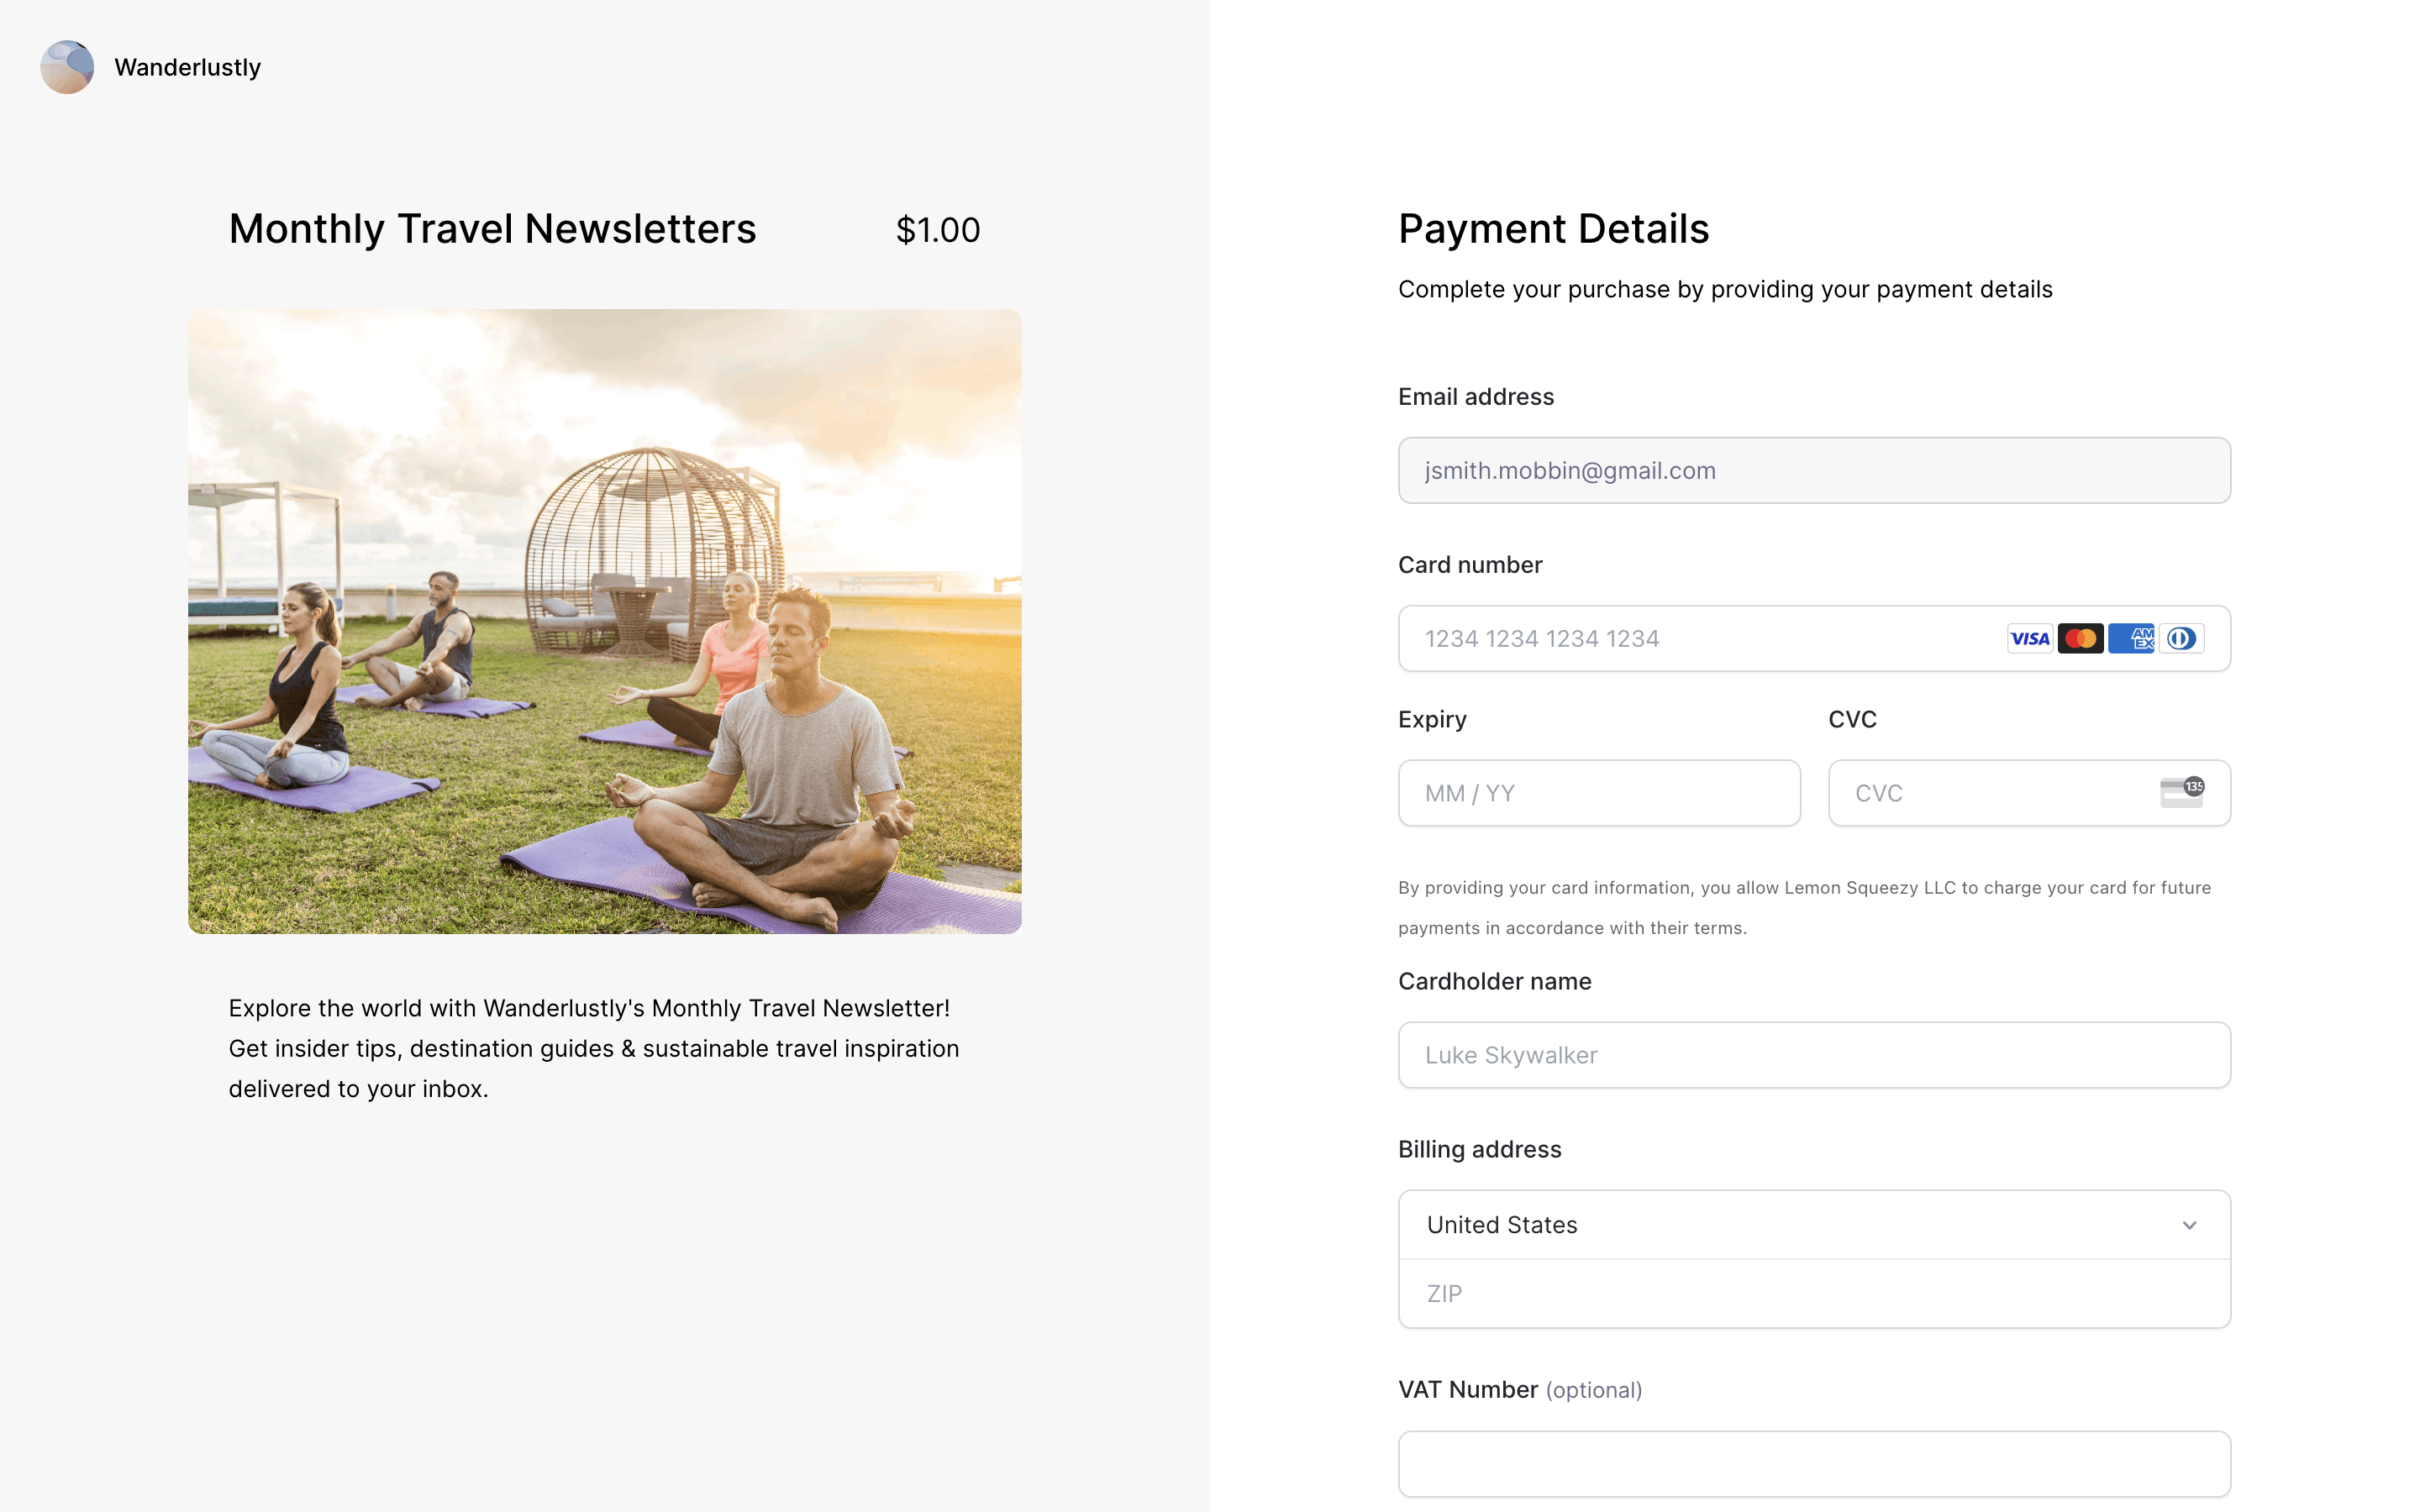Click the Mastercard logo icon
2420x1512 pixels.
point(2080,638)
